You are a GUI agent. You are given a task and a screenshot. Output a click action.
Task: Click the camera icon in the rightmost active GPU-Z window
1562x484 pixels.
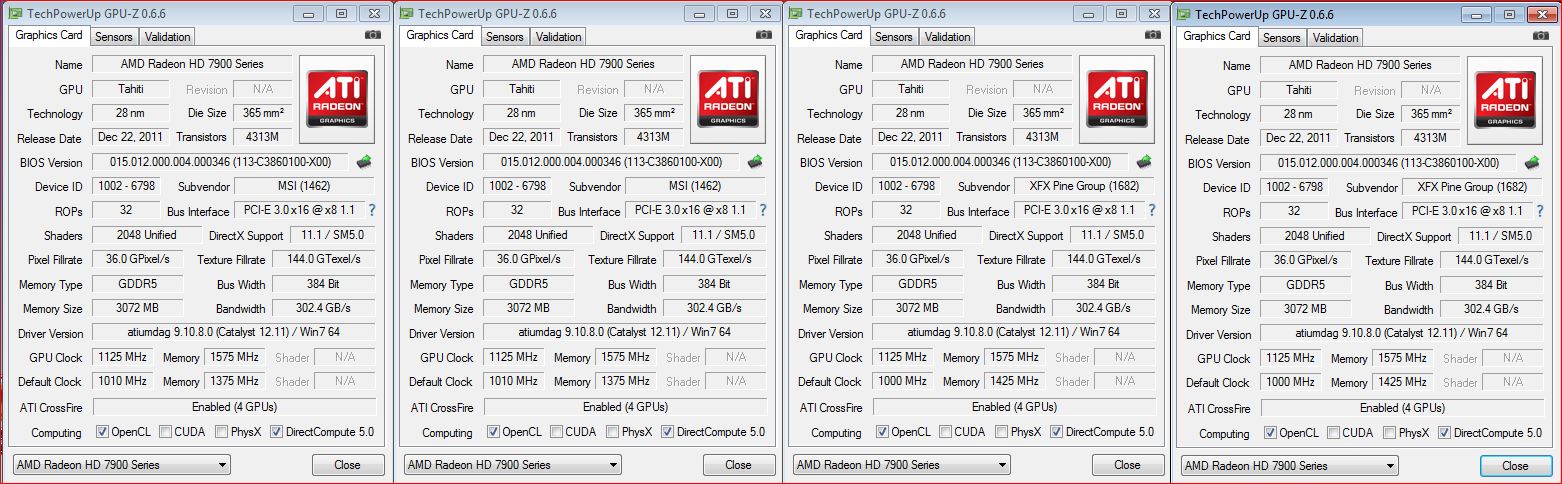[1541, 36]
